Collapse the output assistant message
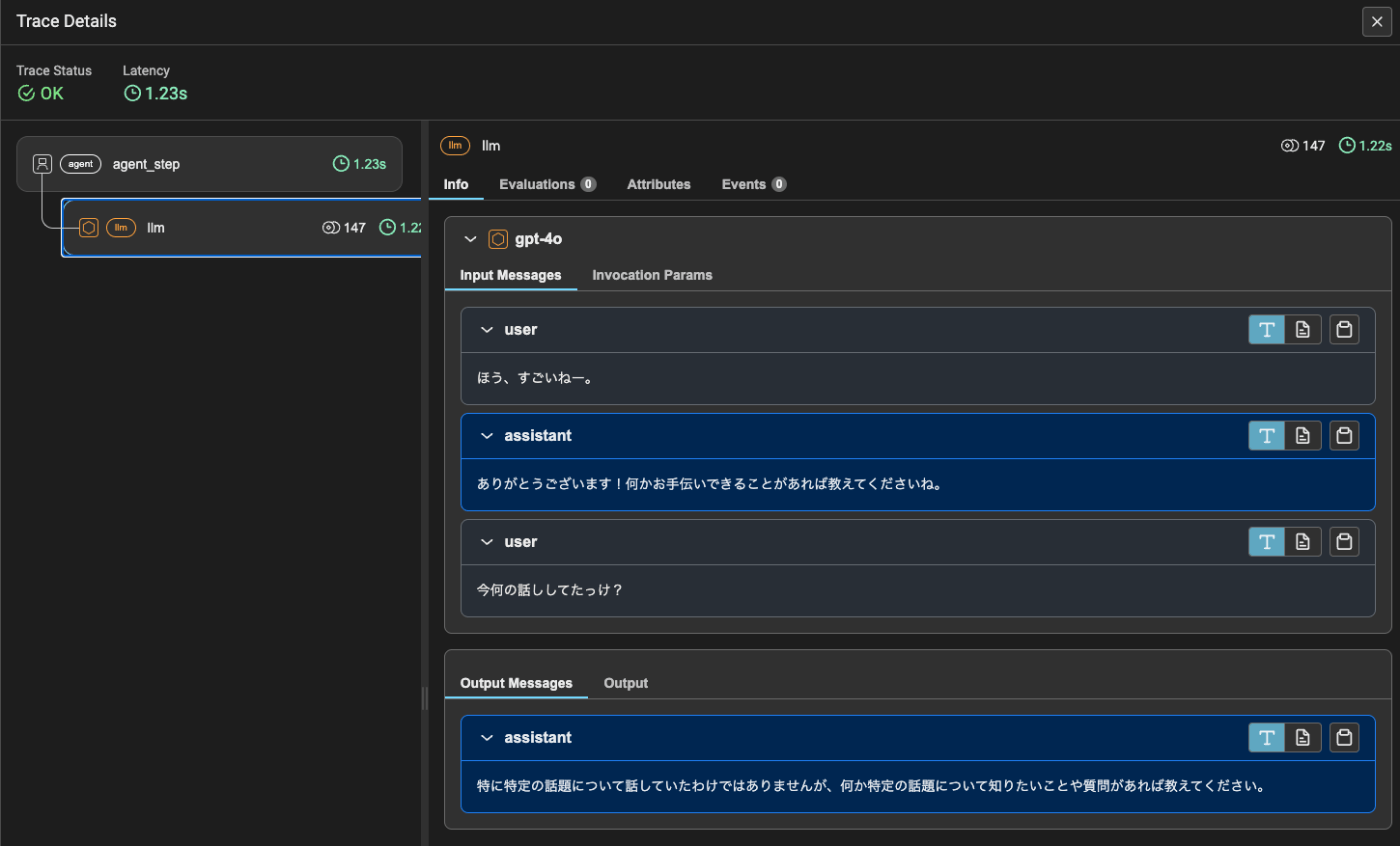 487,738
